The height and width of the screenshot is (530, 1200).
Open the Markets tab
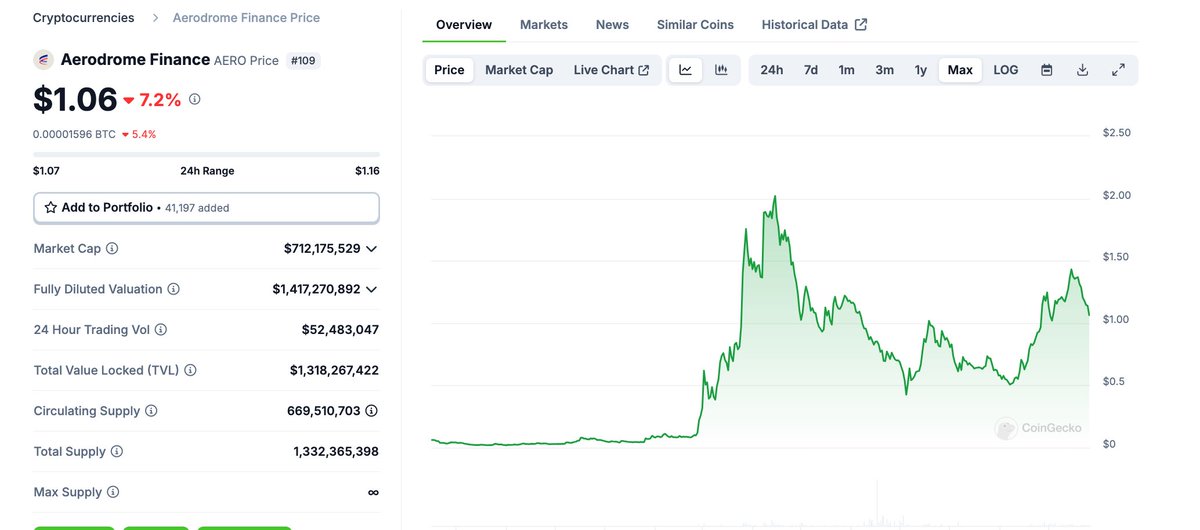[544, 24]
